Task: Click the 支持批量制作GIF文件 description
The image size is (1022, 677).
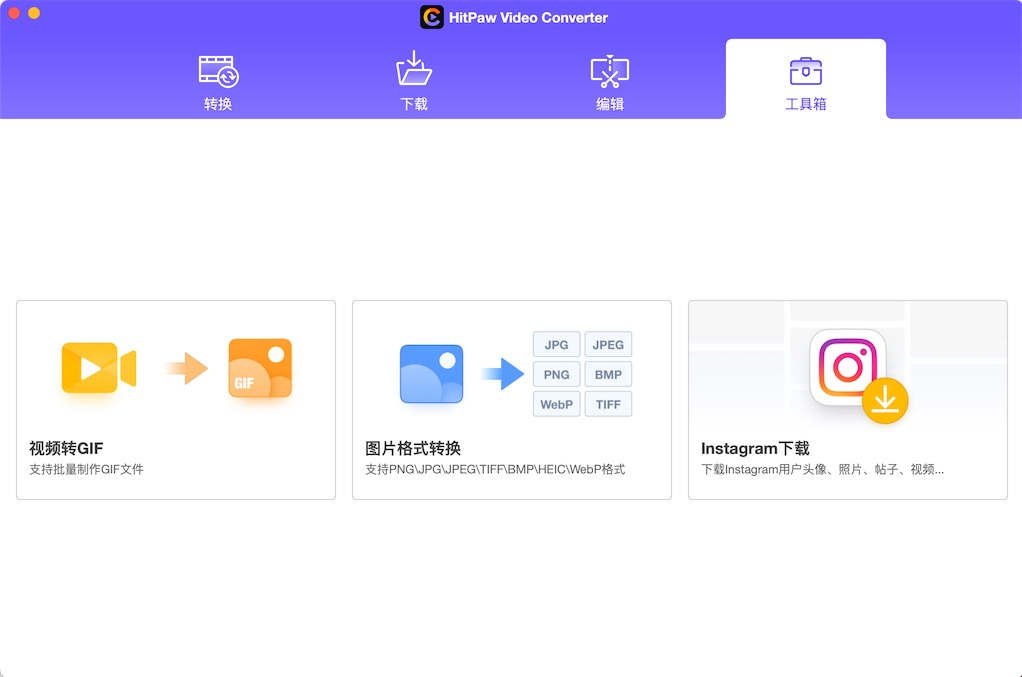Action: pyautogui.click(x=86, y=469)
